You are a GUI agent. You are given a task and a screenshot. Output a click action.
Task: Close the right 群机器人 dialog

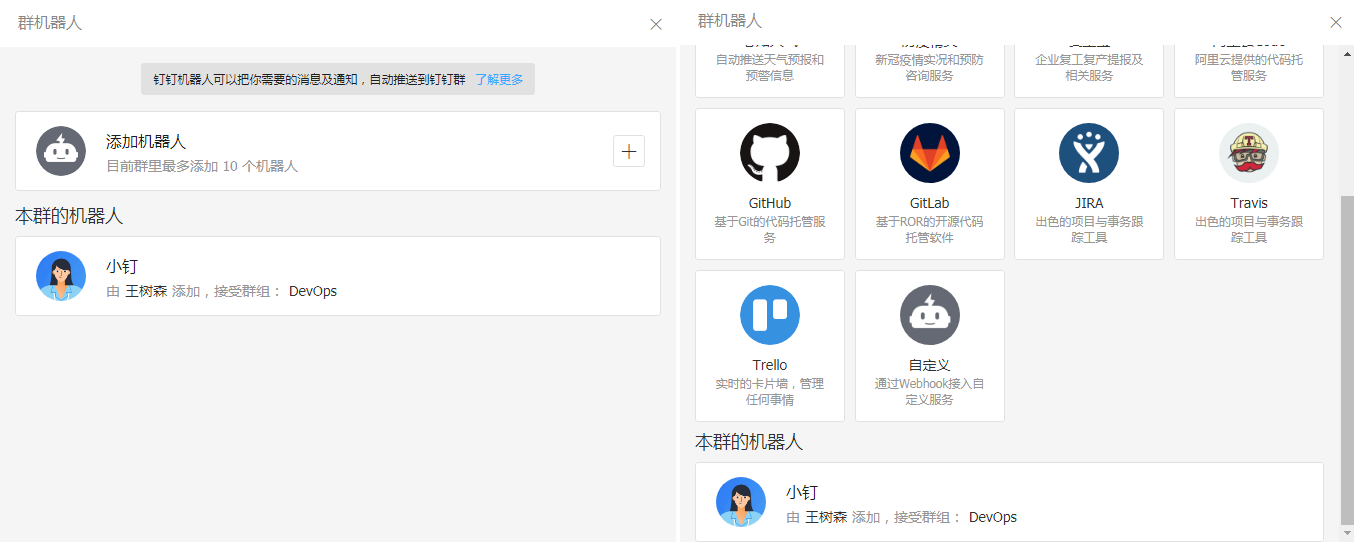pos(1336,22)
